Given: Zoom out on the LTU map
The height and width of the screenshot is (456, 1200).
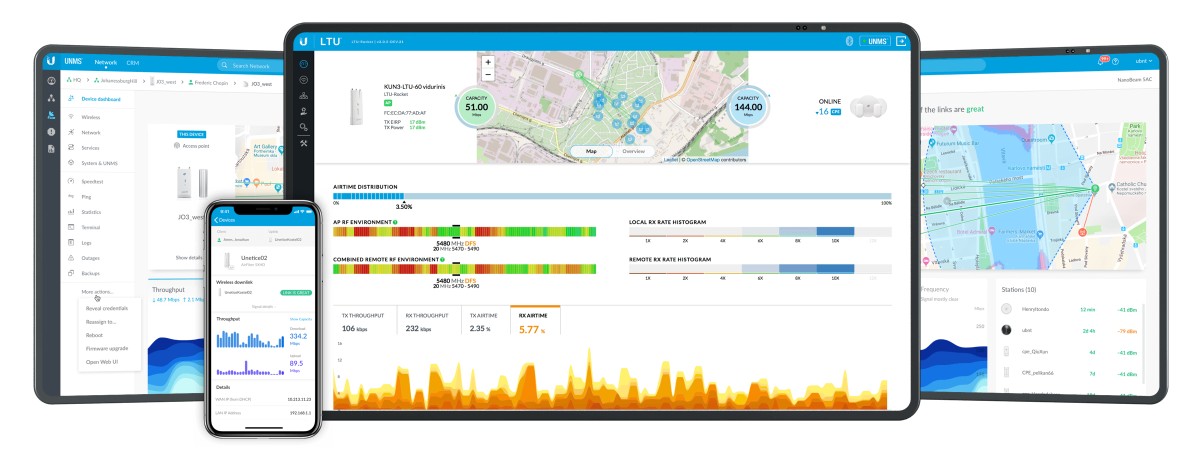Looking at the screenshot, I should 488,76.
